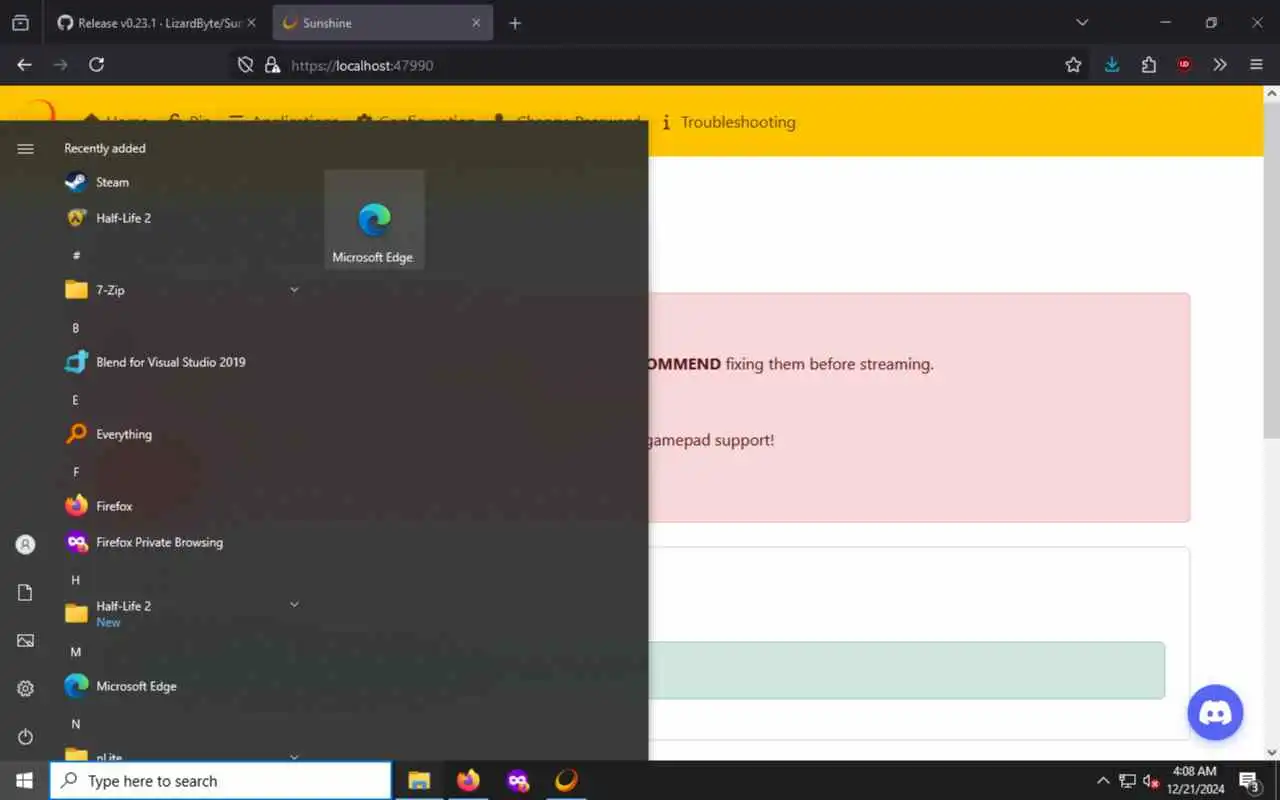Go back in browser history
This screenshot has height=800, width=1280.
click(x=24, y=65)
